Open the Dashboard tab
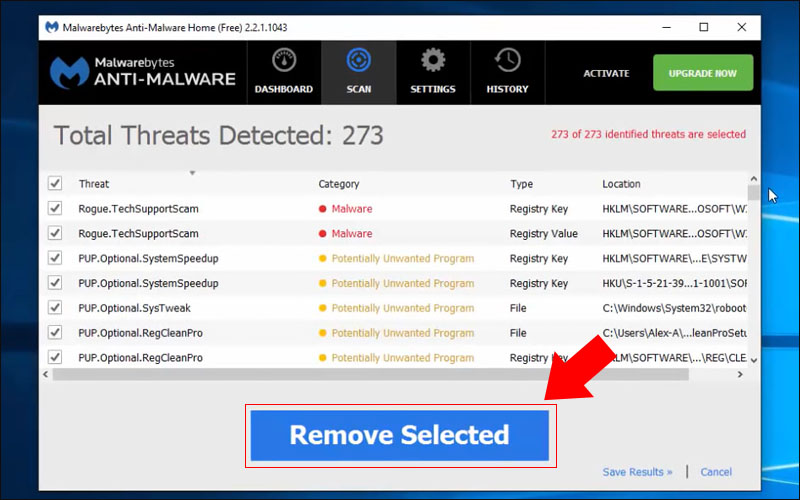Image resolution: width=800 pixels, height=500 pixels. pos(284,72)
